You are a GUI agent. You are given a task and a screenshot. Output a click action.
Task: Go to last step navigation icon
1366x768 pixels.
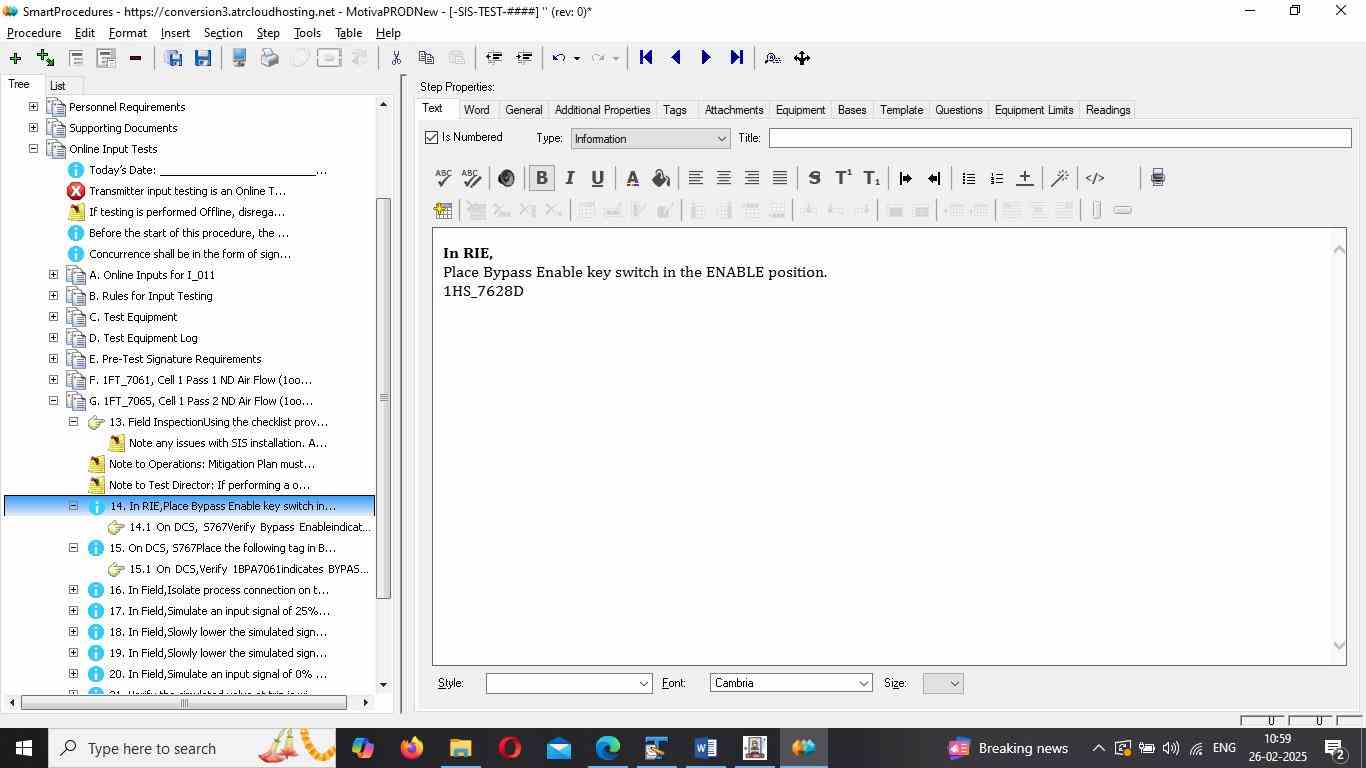(737, 58)
